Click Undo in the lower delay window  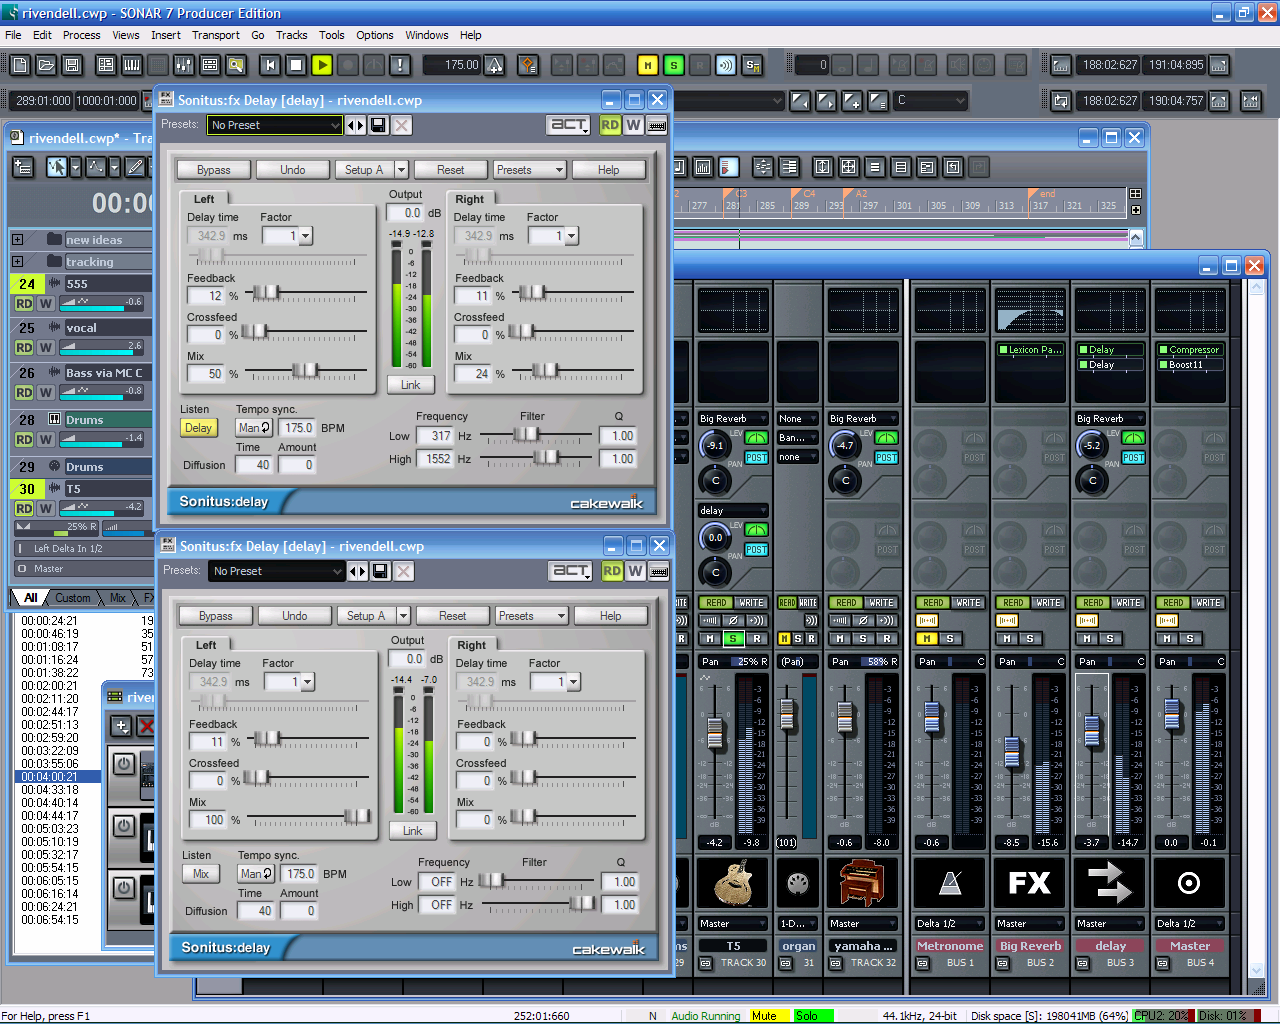(295, 616)
